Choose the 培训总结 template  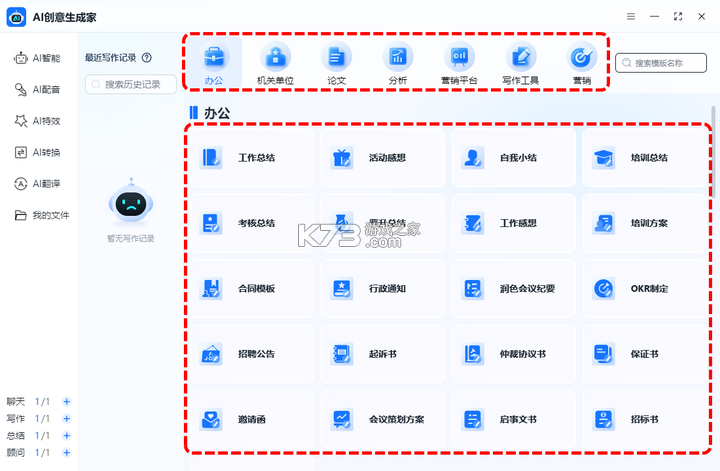coord(644,158)
